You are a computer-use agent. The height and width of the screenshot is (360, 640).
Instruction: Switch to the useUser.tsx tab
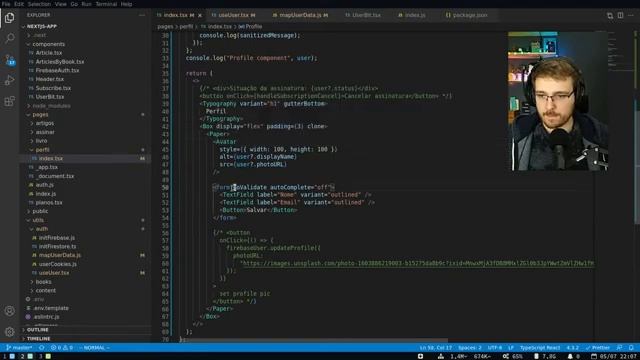pos(233,16)
